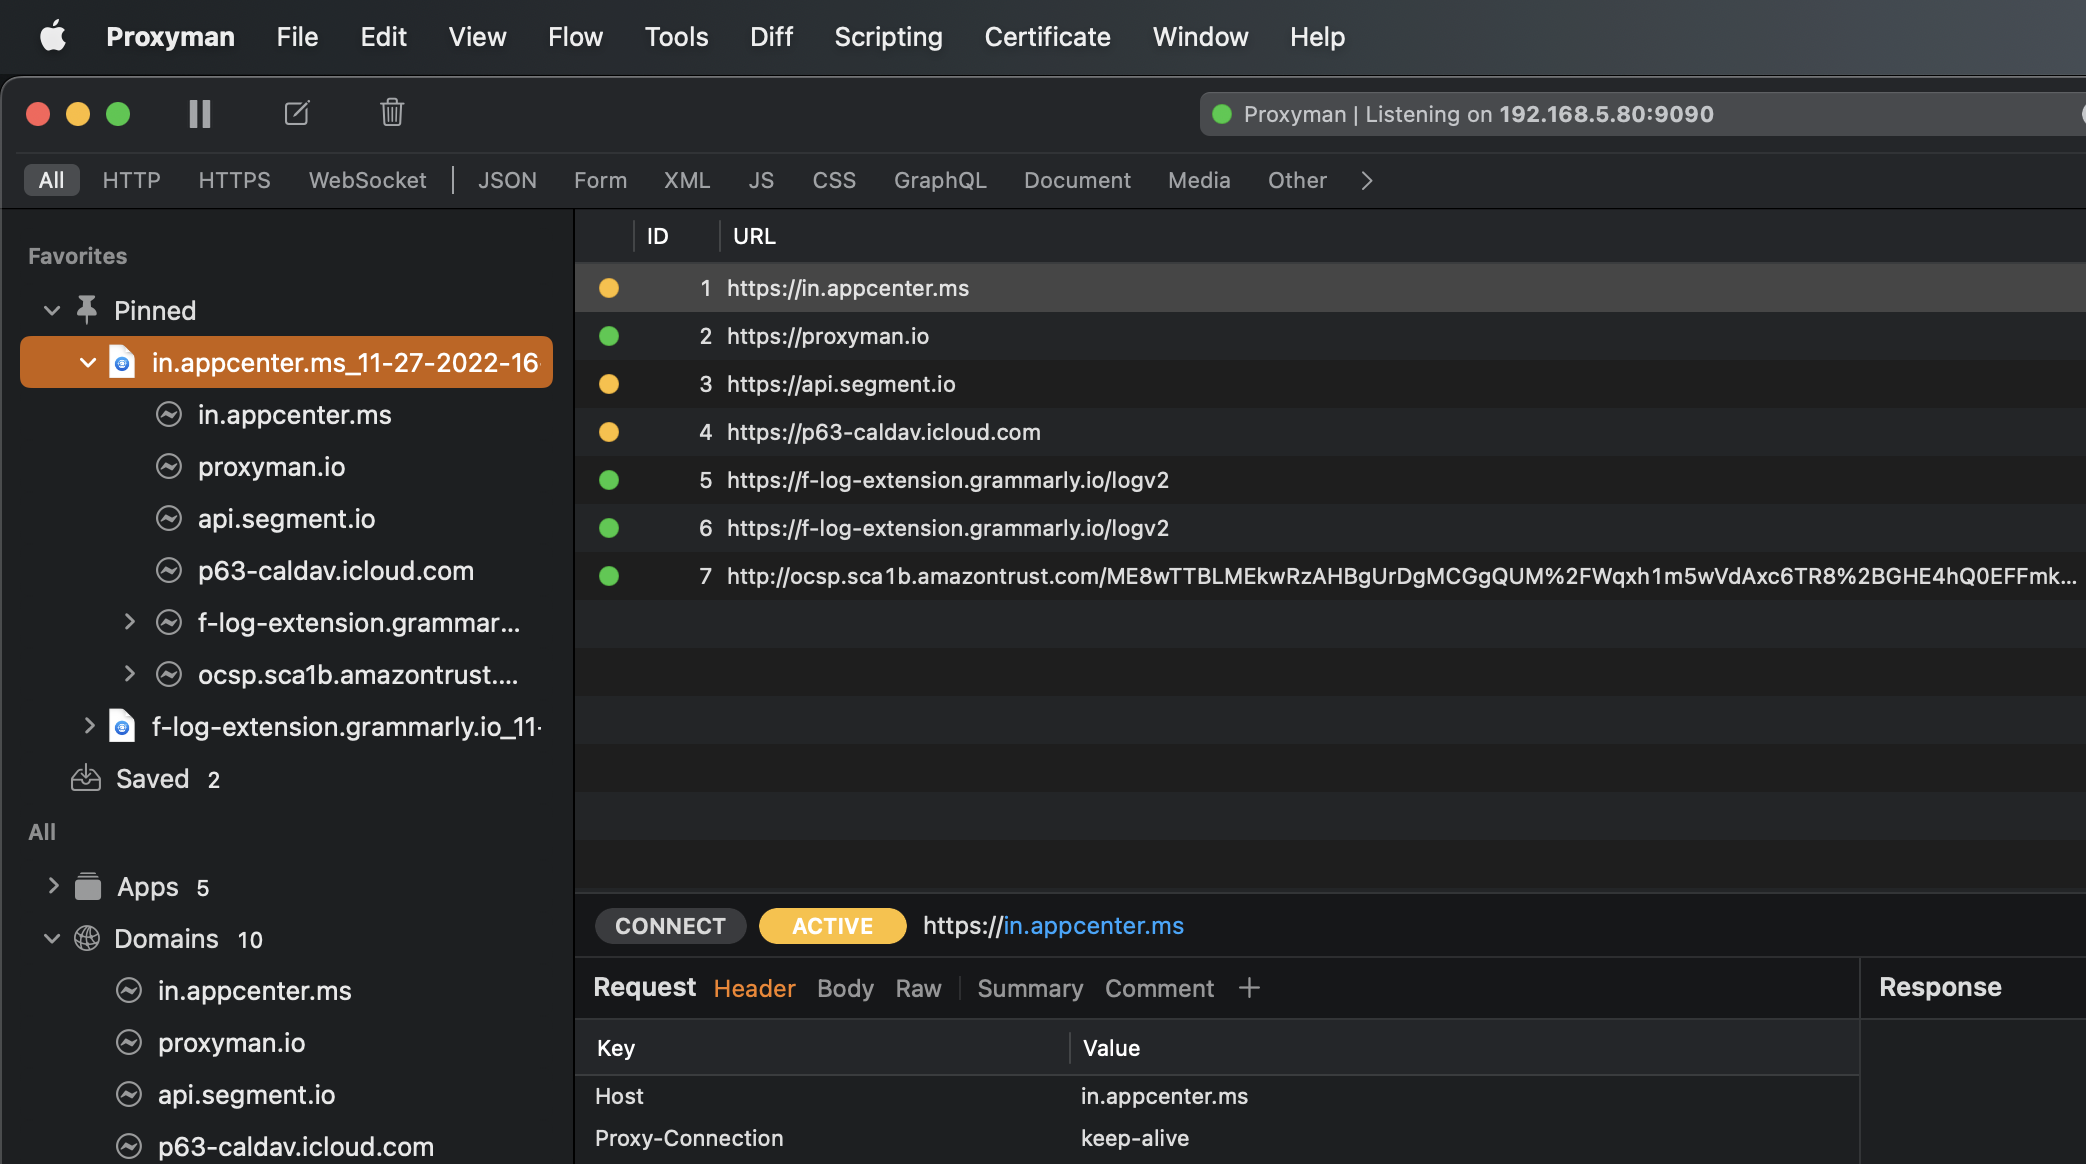Select request row https://proxyman.io
This screenshot has height=1164, width=2086.
[1330, 336]
